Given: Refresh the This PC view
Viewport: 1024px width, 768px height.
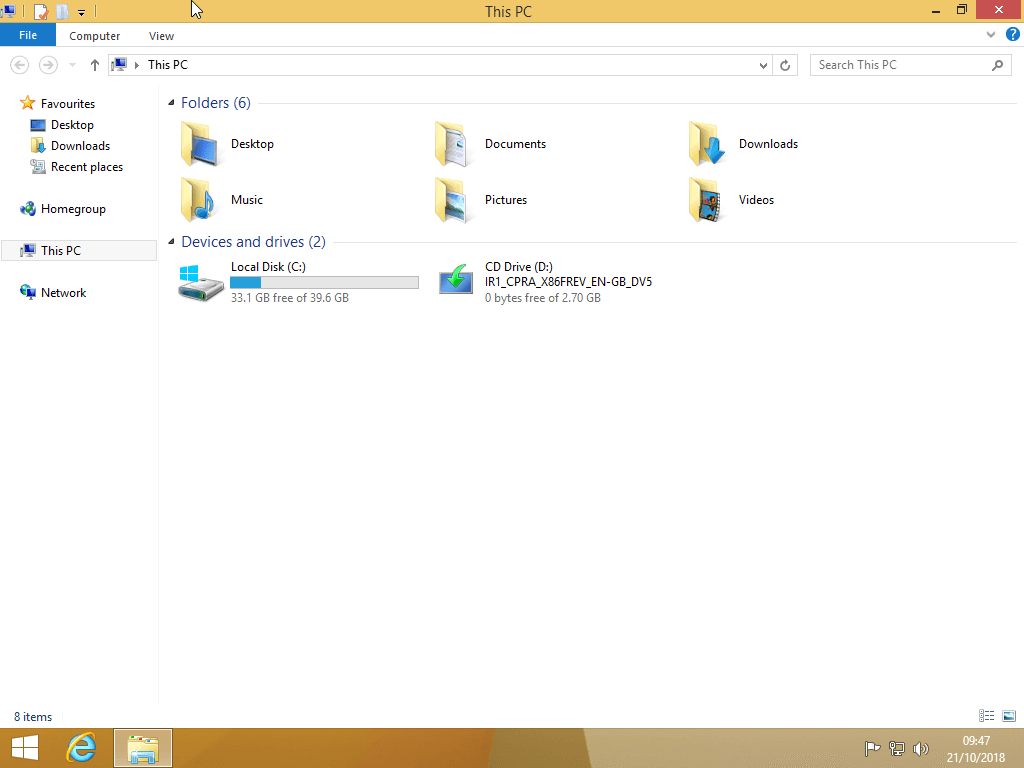Looking at the screenshot, I should (785, 65).
